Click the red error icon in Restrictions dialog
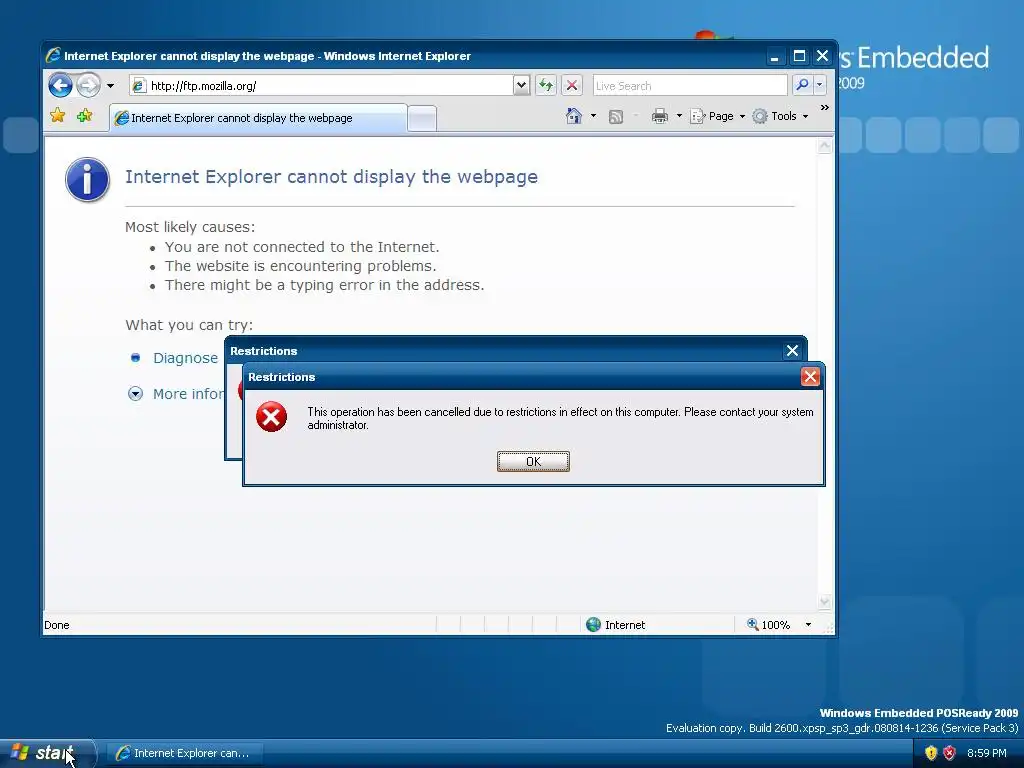The image size is (1024, 768). point(272,417)
